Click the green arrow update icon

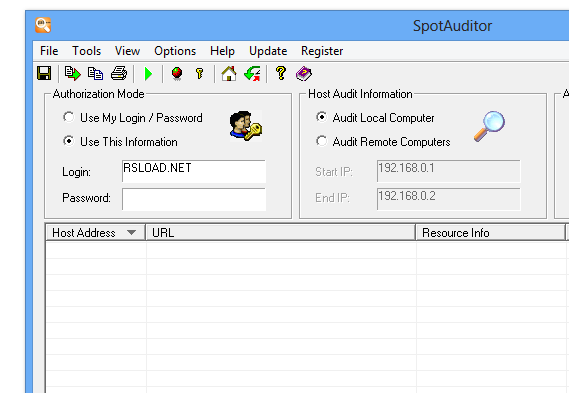tap(252, 74)
